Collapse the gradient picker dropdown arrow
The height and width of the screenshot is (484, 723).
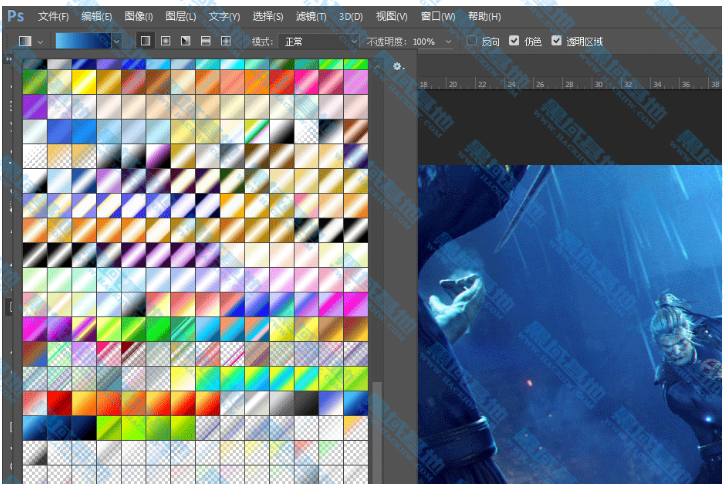[x=117, y=41]
